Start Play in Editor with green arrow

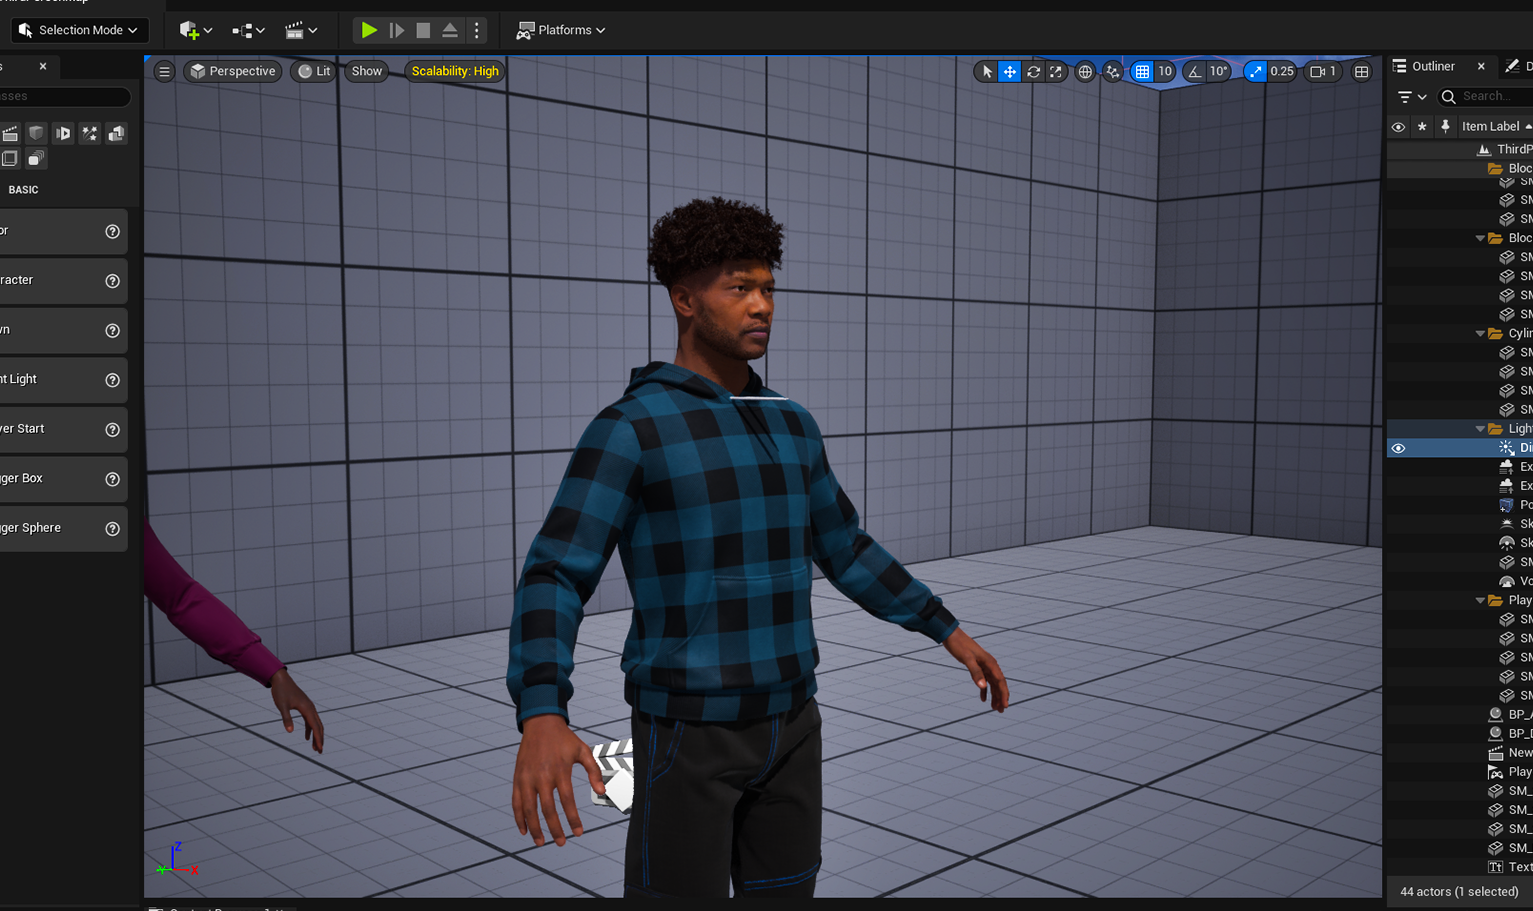(369, 30)
